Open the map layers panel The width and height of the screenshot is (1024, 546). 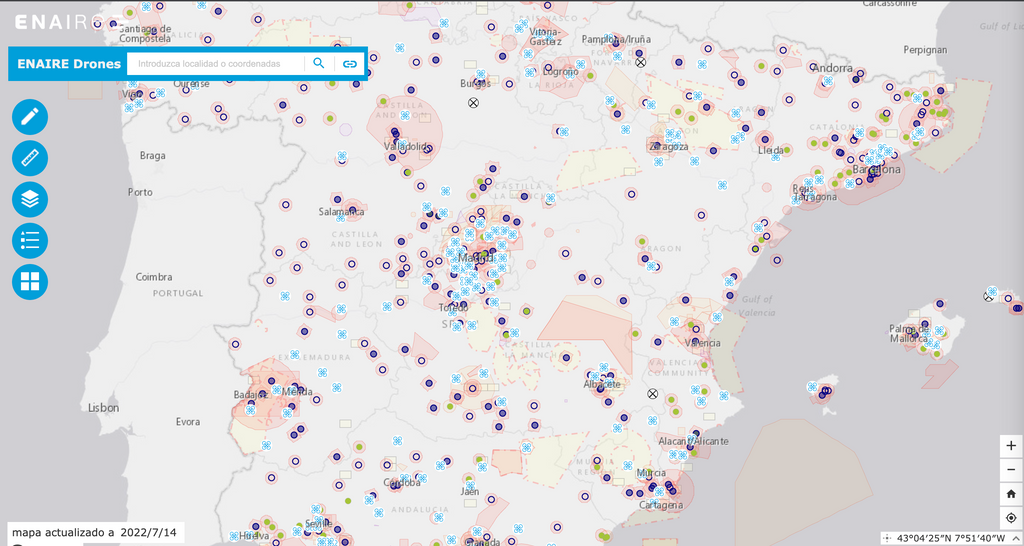30,199
